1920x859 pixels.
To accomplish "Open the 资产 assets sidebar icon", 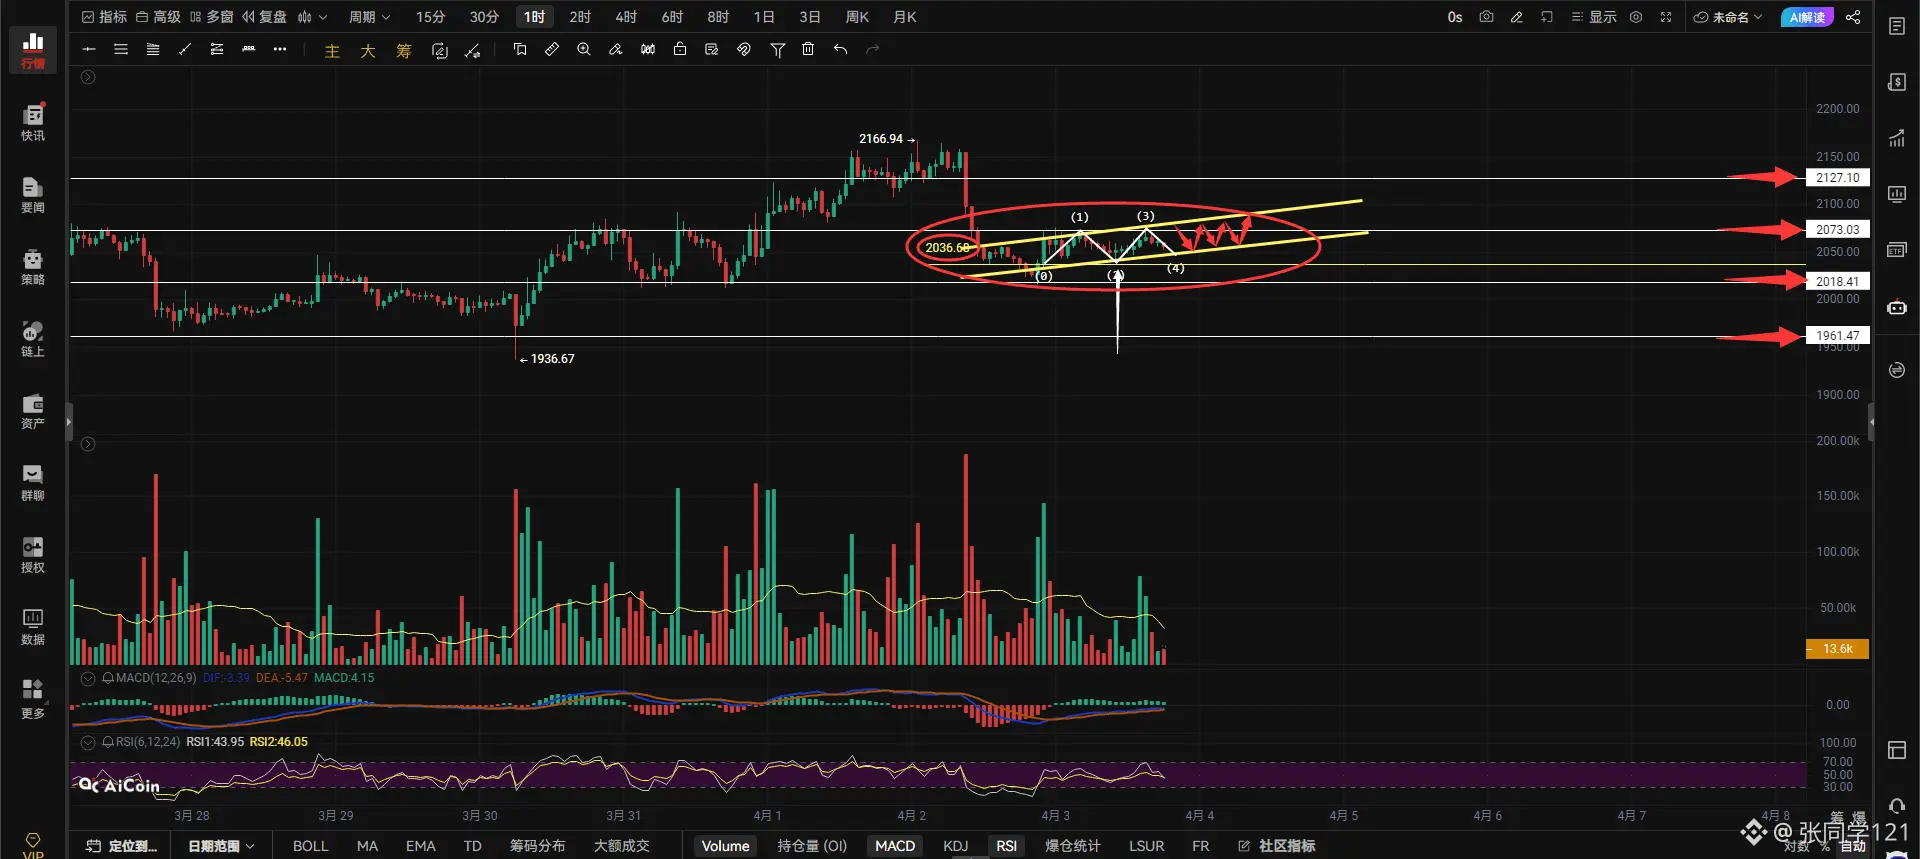I will (33, 410).
